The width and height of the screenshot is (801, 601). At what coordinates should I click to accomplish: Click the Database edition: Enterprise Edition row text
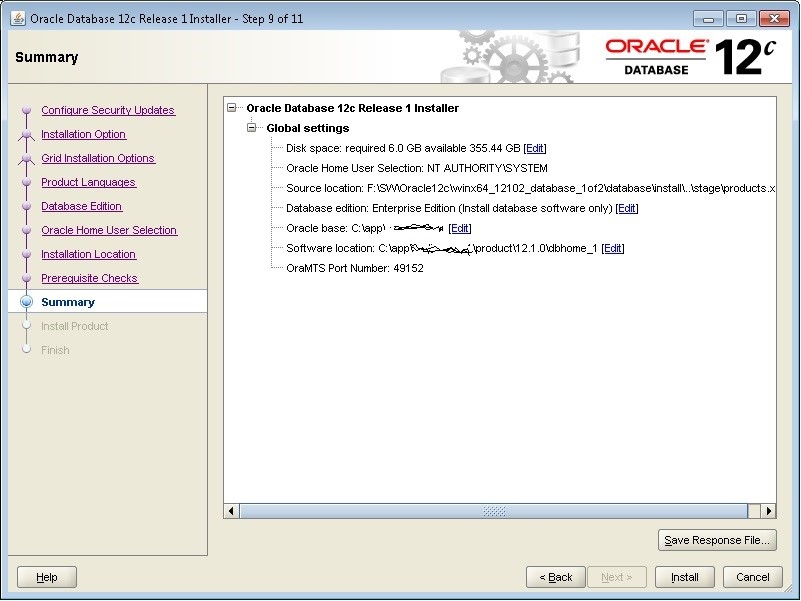[x=449, y=208]
